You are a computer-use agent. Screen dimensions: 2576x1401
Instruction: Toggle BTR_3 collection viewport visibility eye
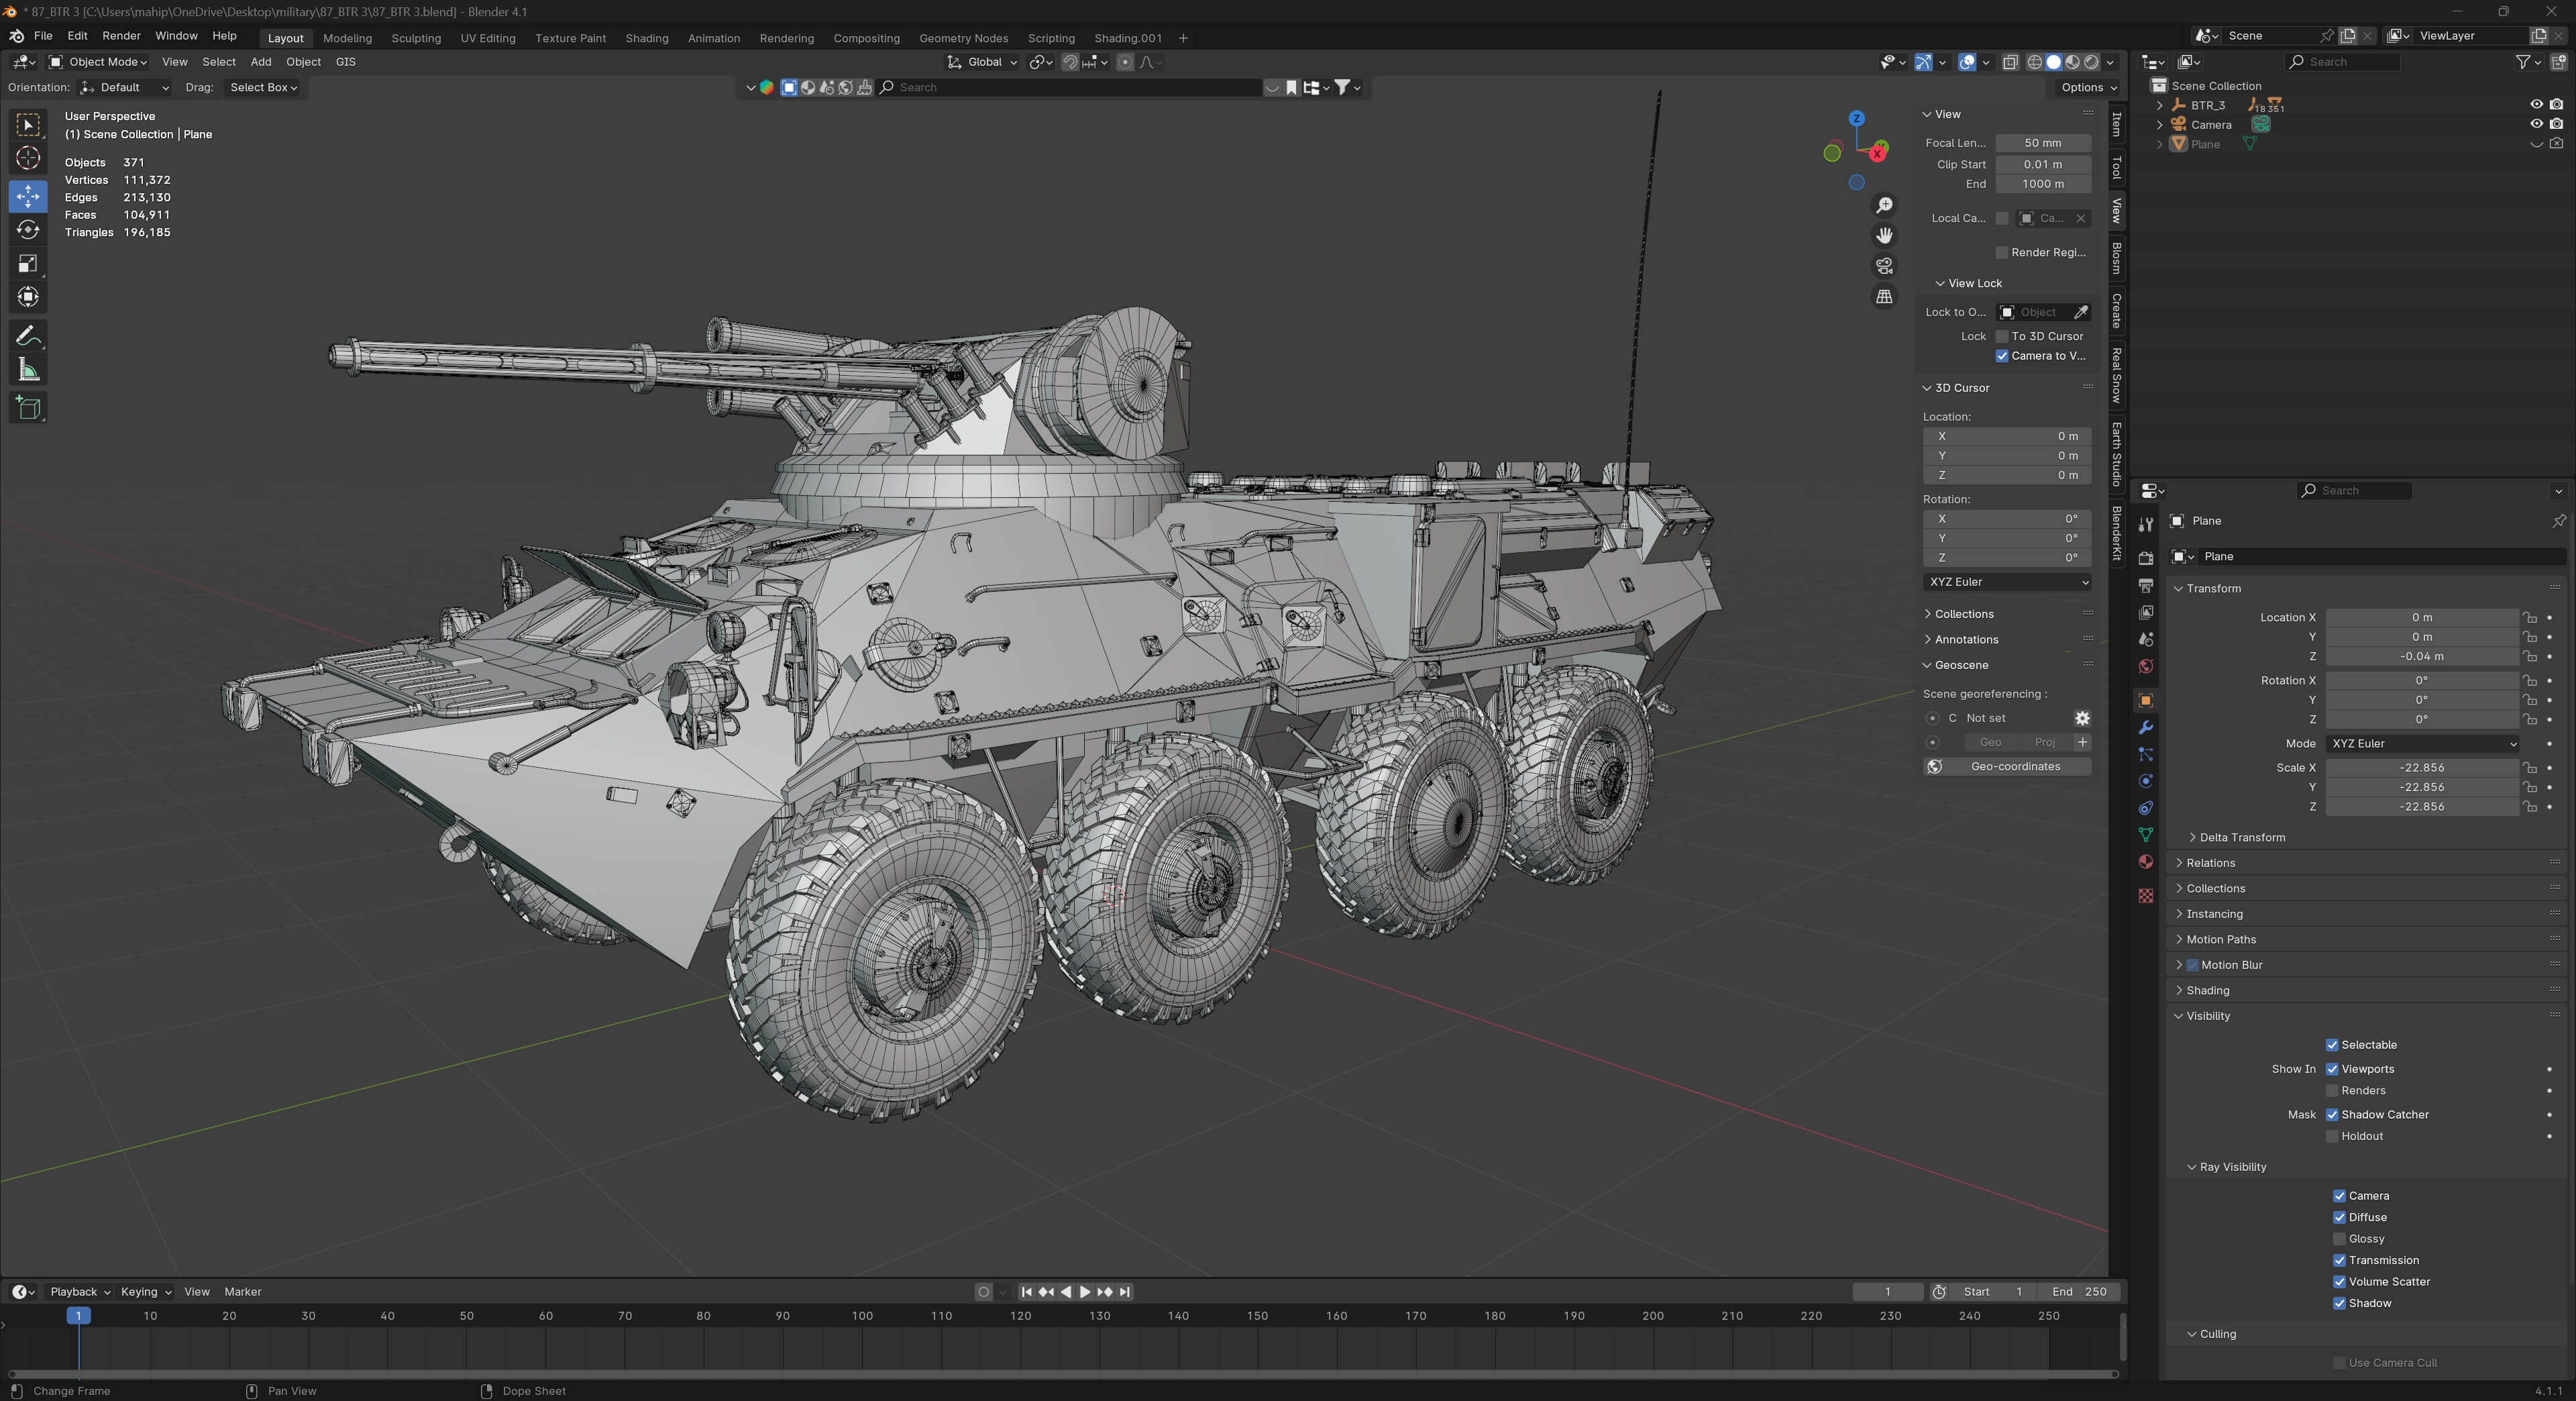click(2536, 105)
